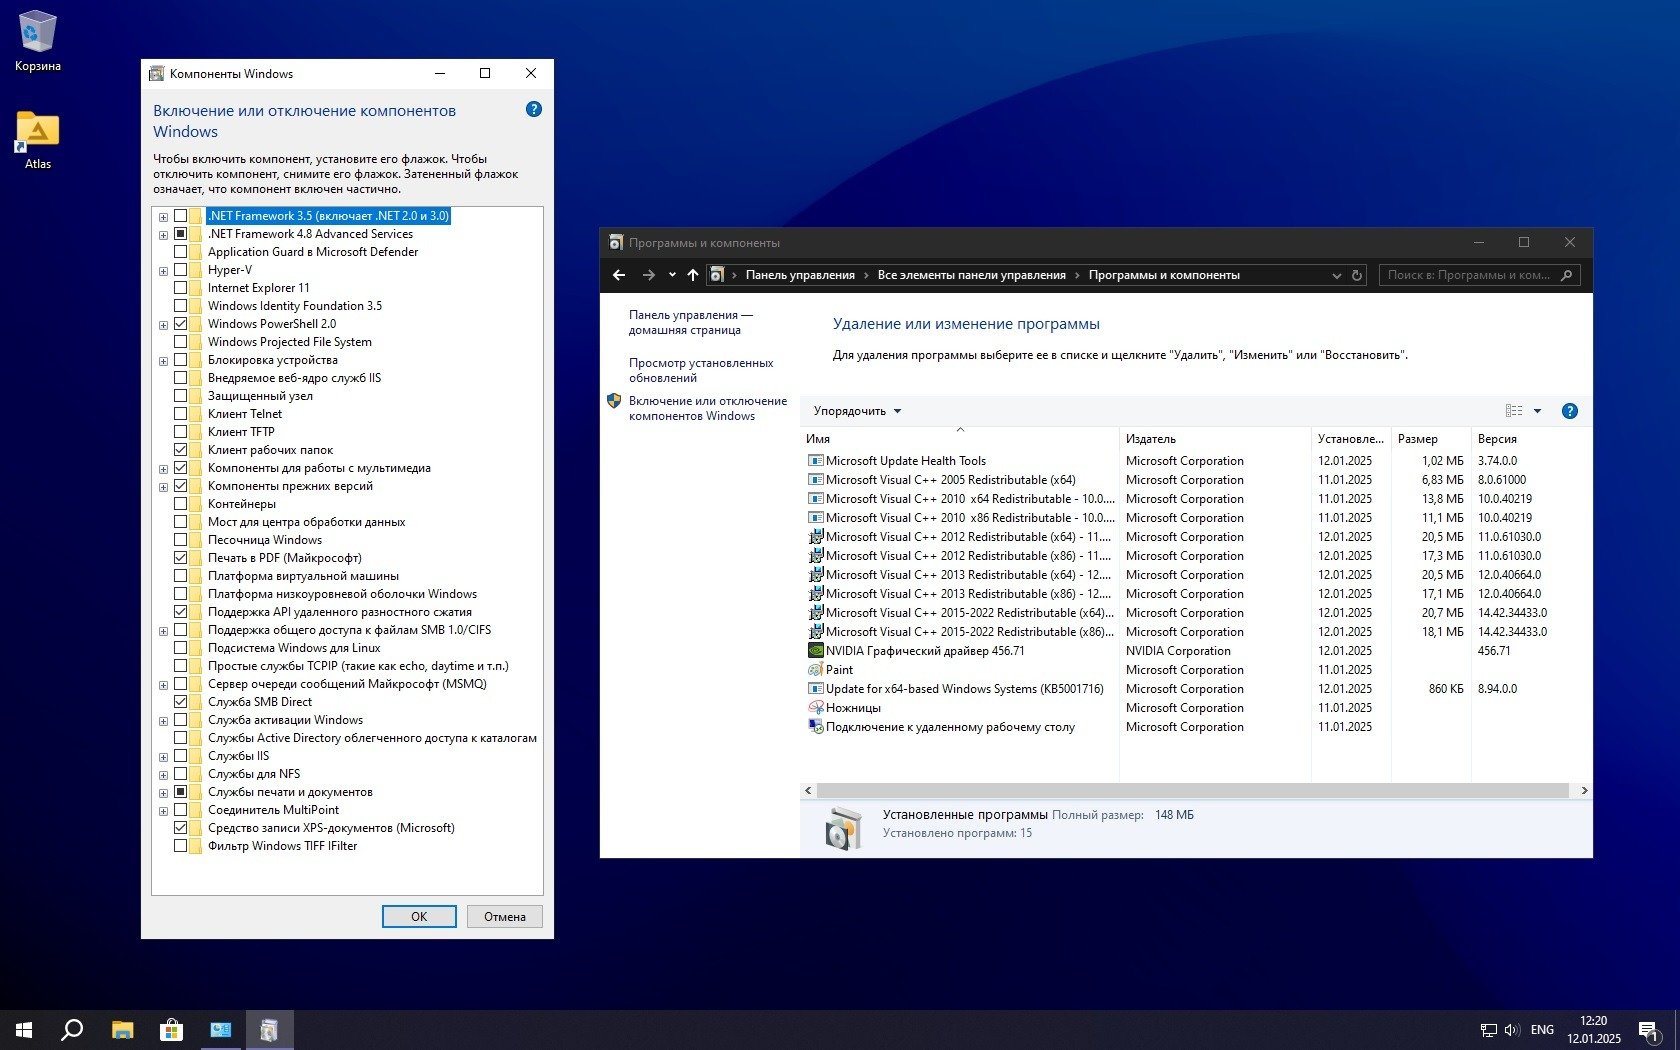Tick the Telnet client checkbox
Screen dimensions: 1680x1050
pyautogui.click(x=181, y=414)
